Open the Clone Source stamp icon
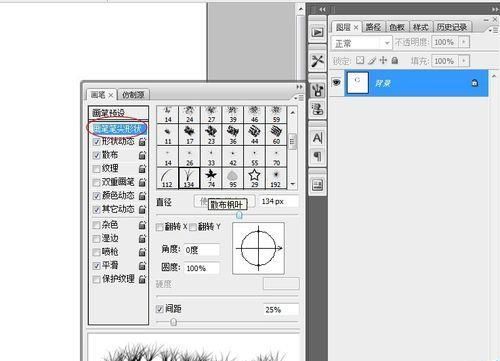 (x=317, y=109)
